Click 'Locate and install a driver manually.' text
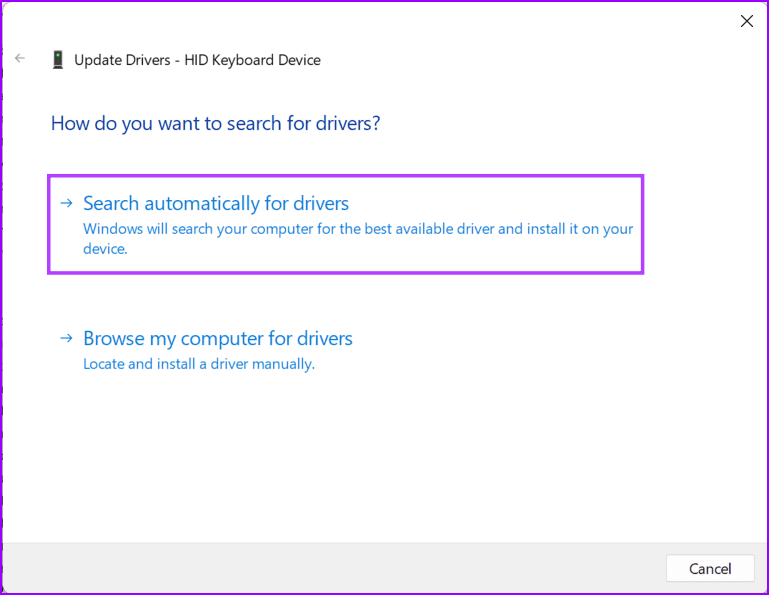This screenshot has width=769, height=595. (199, 364)
